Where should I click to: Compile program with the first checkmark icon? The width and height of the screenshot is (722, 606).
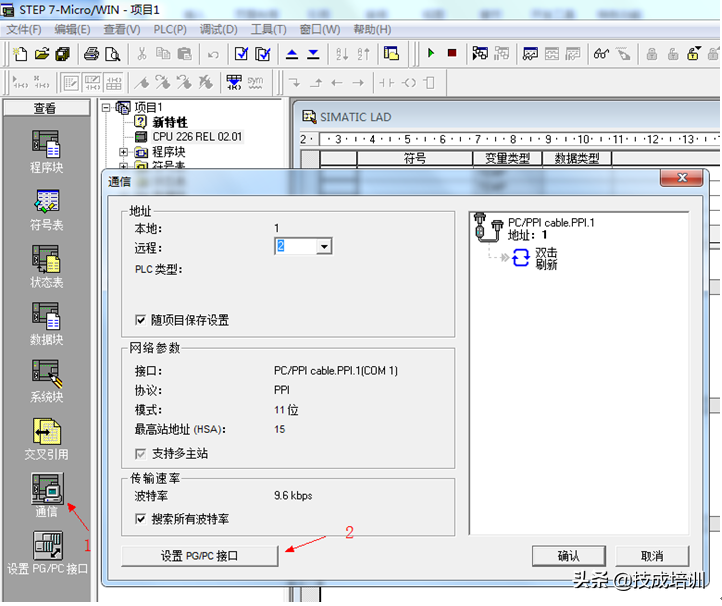pos(241,54)
